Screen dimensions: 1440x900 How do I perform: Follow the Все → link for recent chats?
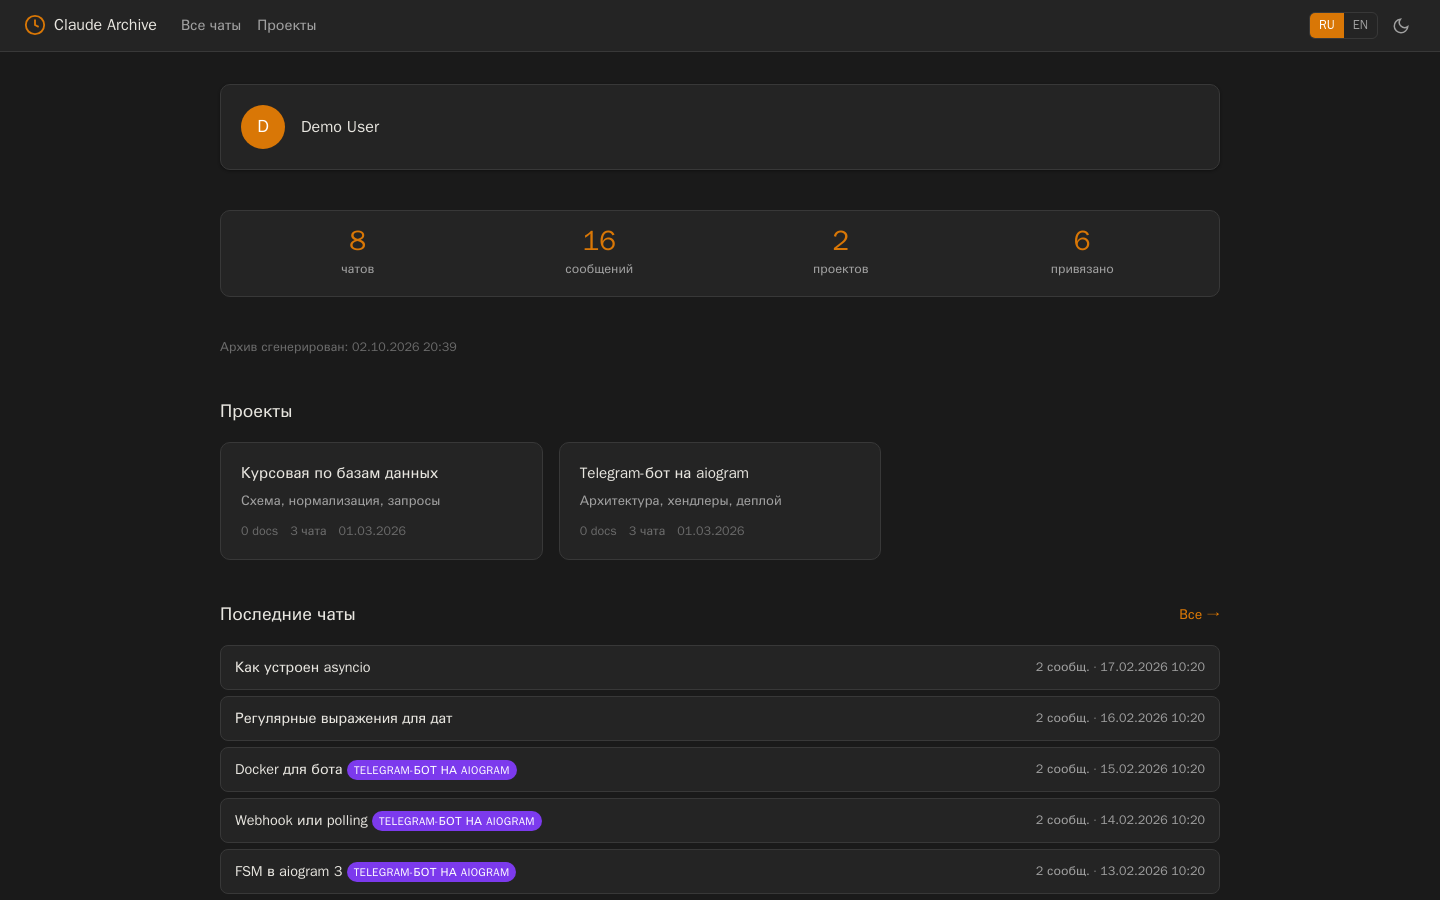1199,614
